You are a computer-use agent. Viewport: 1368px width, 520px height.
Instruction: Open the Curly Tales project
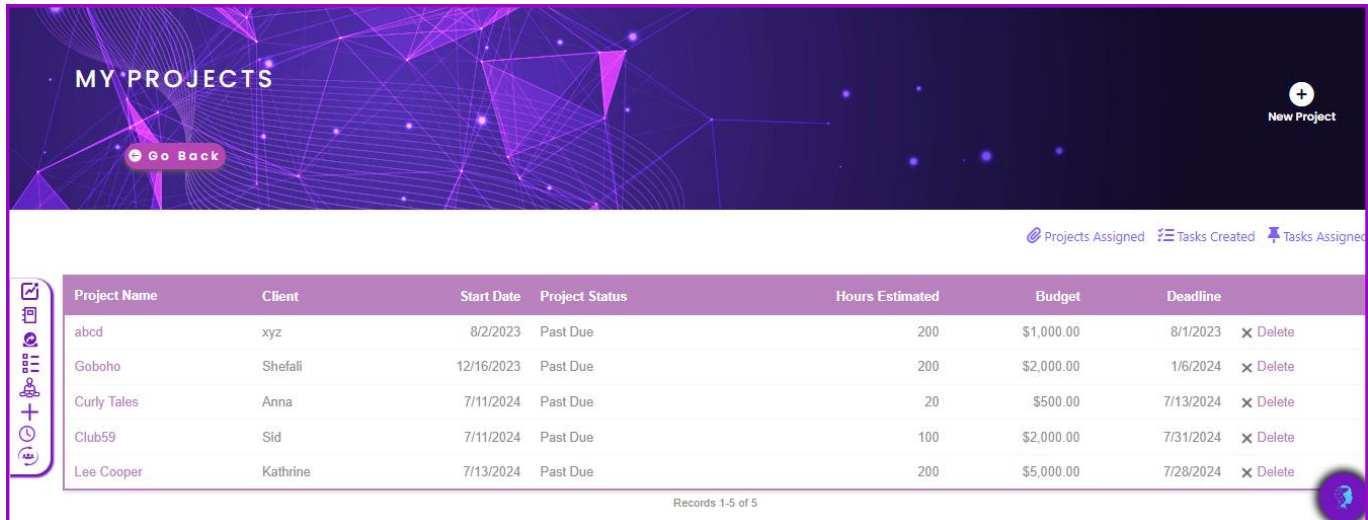tap(106, 402)
